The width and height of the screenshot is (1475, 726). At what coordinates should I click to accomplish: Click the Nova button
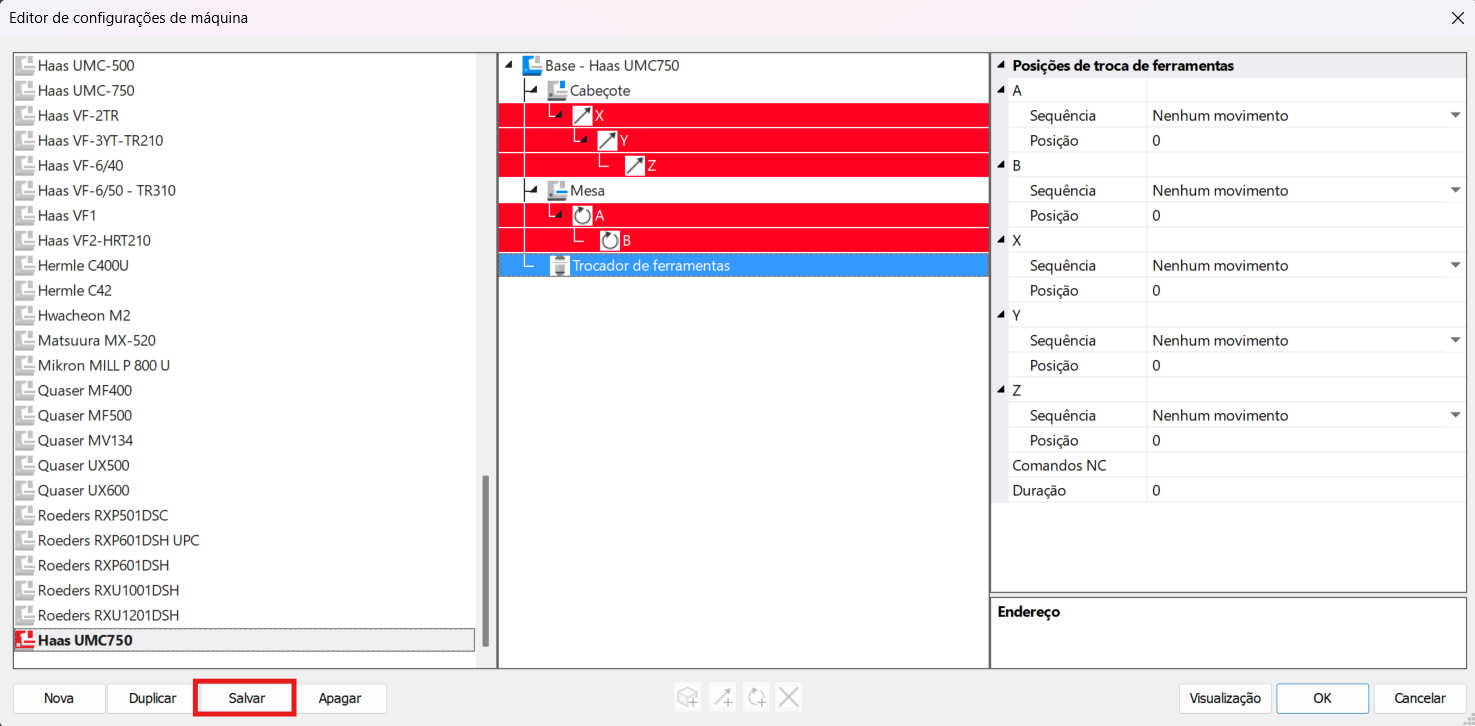(x=59, y=698)
